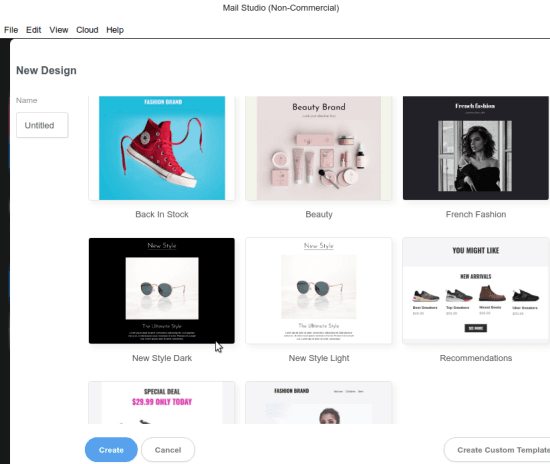Select the Back In Stock template thumbnail
550x464 pixels.
pyautogui.click(x=162, y=148)
